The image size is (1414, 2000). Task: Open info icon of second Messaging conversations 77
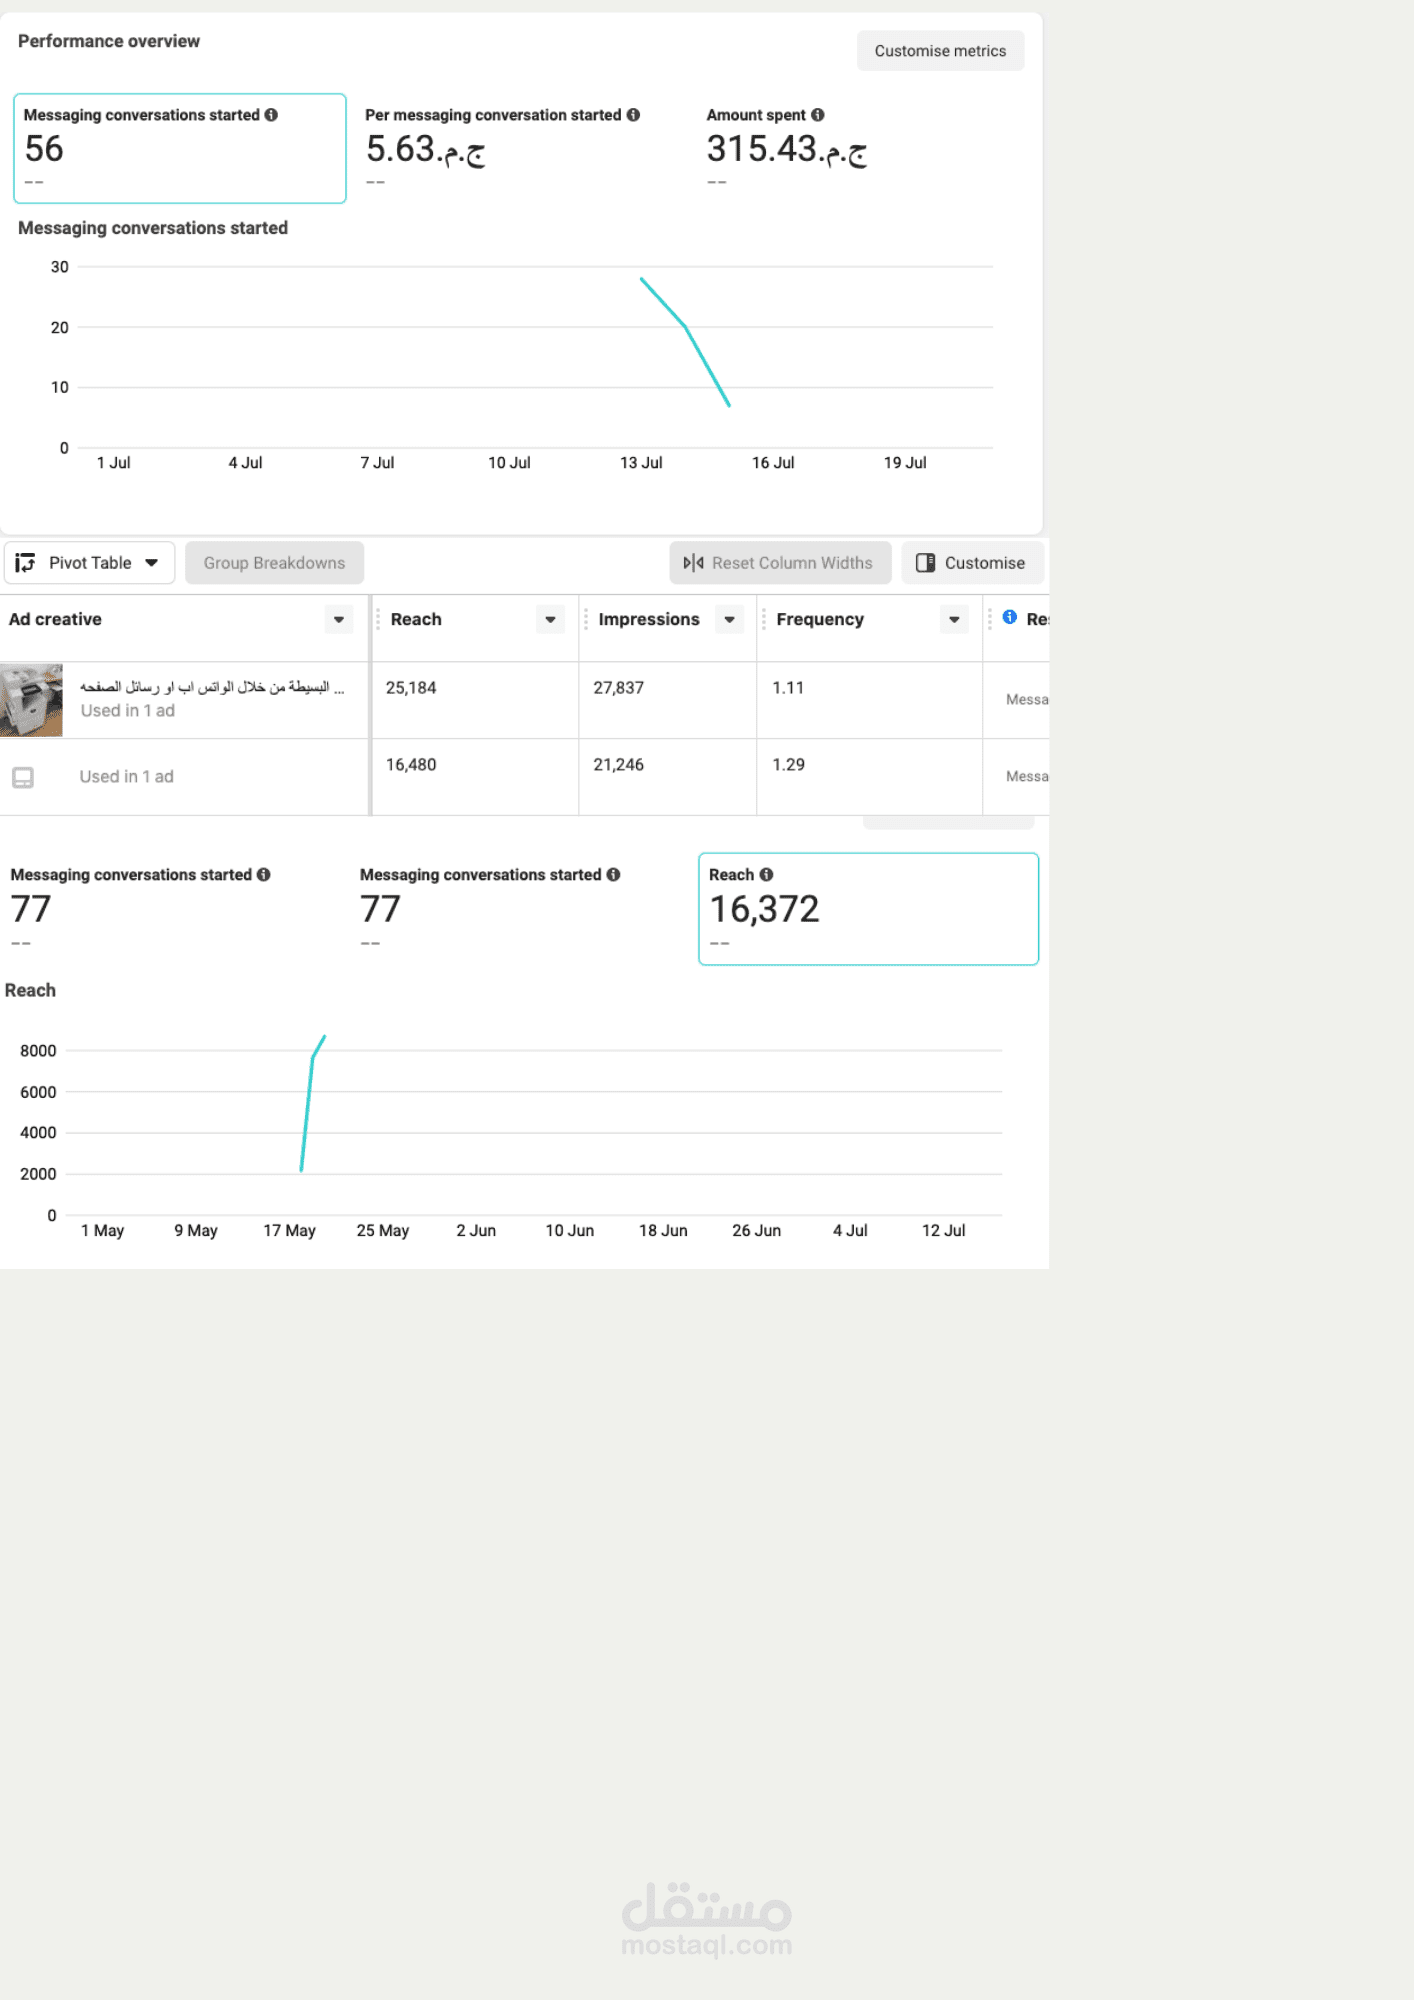point(613,875)
